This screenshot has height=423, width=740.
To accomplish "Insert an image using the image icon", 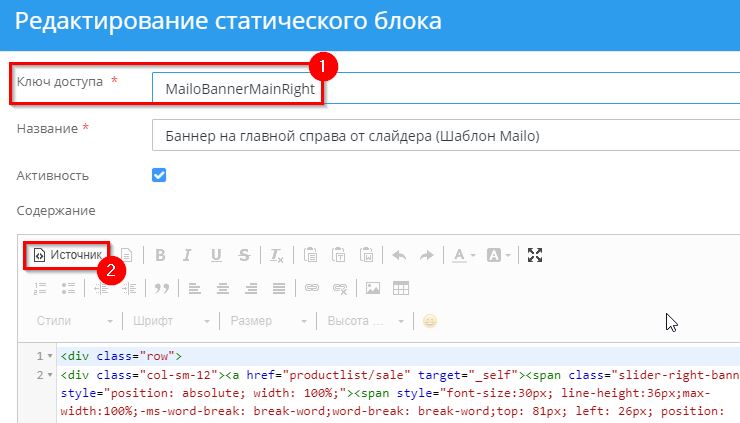I will tap(373, 288).
